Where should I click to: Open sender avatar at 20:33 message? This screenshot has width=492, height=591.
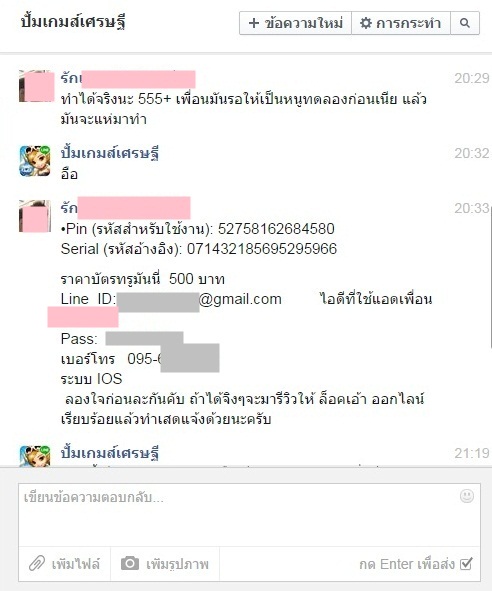coord(35,216)
